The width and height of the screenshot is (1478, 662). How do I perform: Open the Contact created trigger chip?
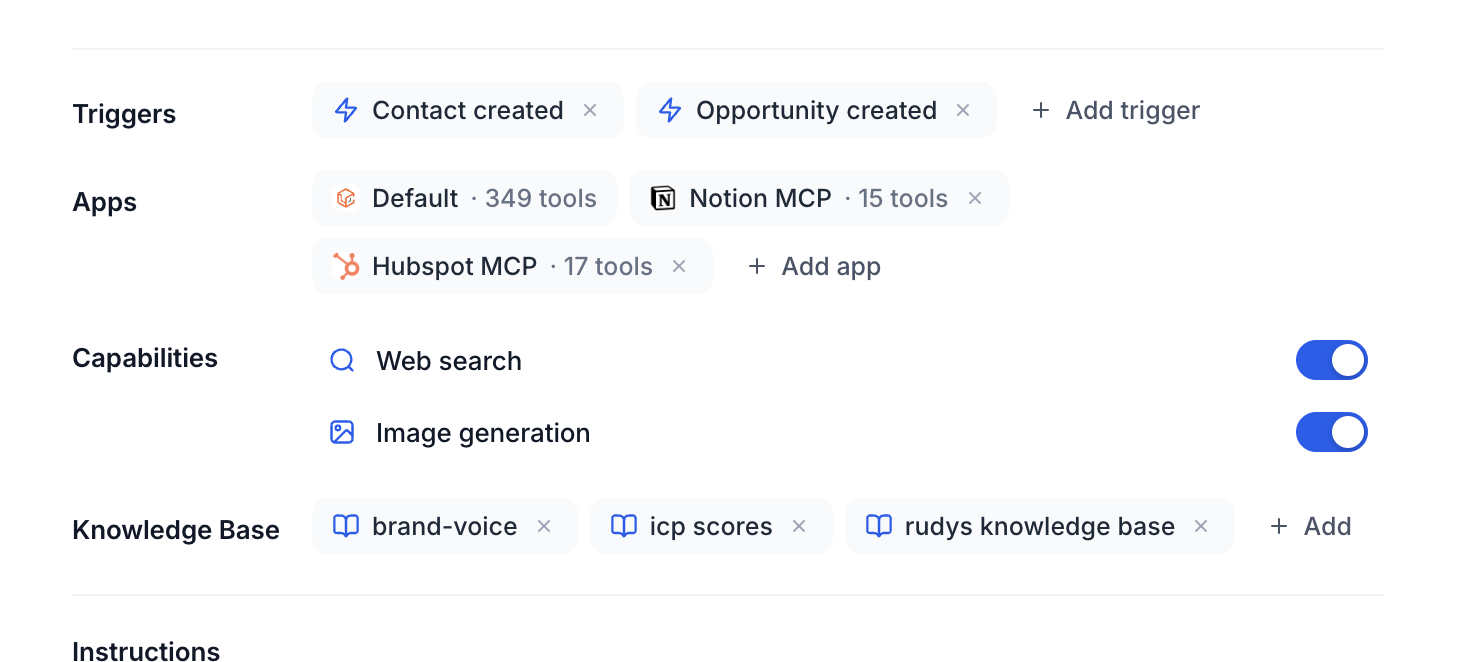468,110
